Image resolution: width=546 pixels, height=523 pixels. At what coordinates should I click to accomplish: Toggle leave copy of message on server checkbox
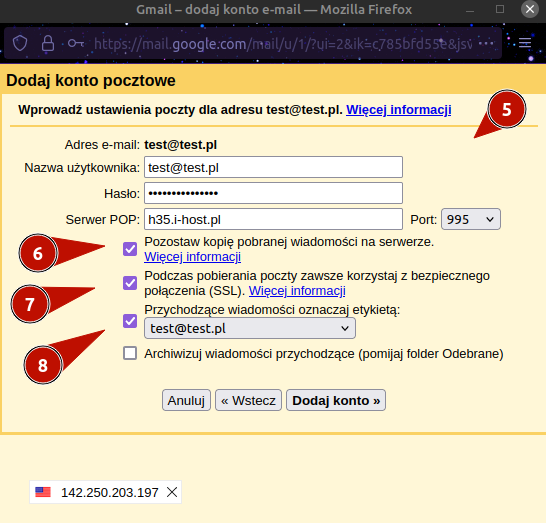tap(130, 249)
